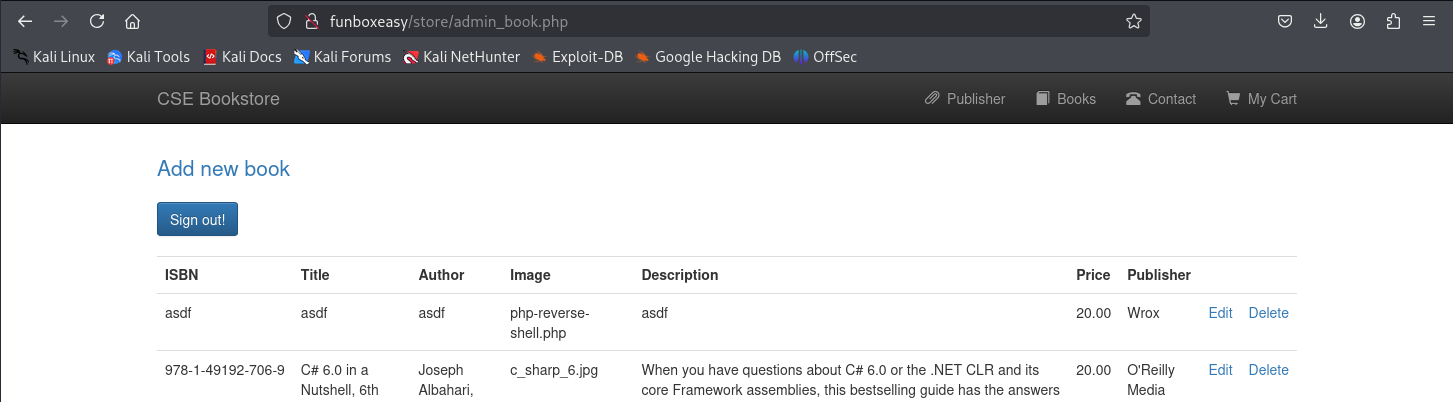The height and width of the screenshot is (402, 1453).
Task: Open the extensions puzzle icon
Action: pos(1393,21)
